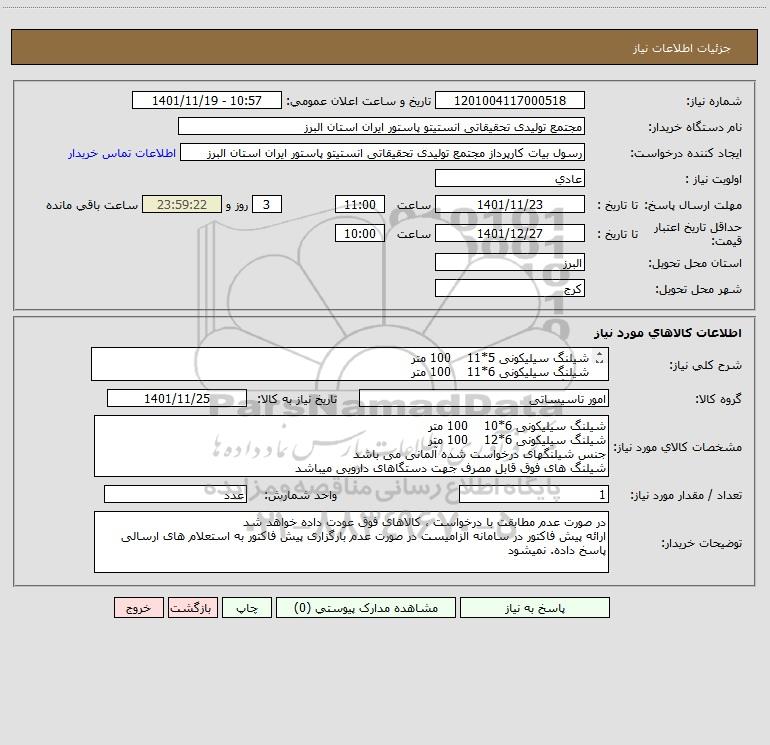Open مشاهده مدارک پیوستی (0) button
770x745 pixels.
366,607
